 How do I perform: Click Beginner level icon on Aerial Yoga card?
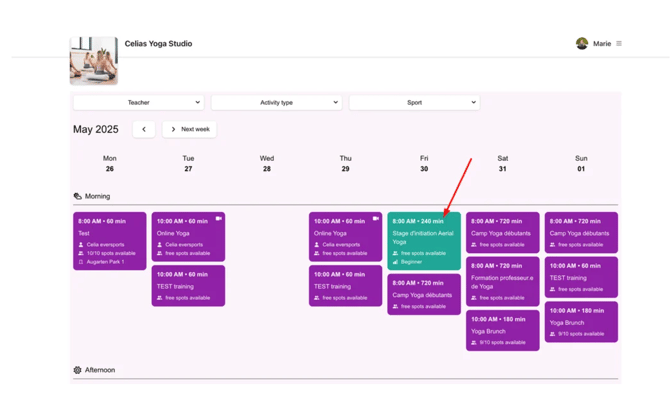point(395,262)
